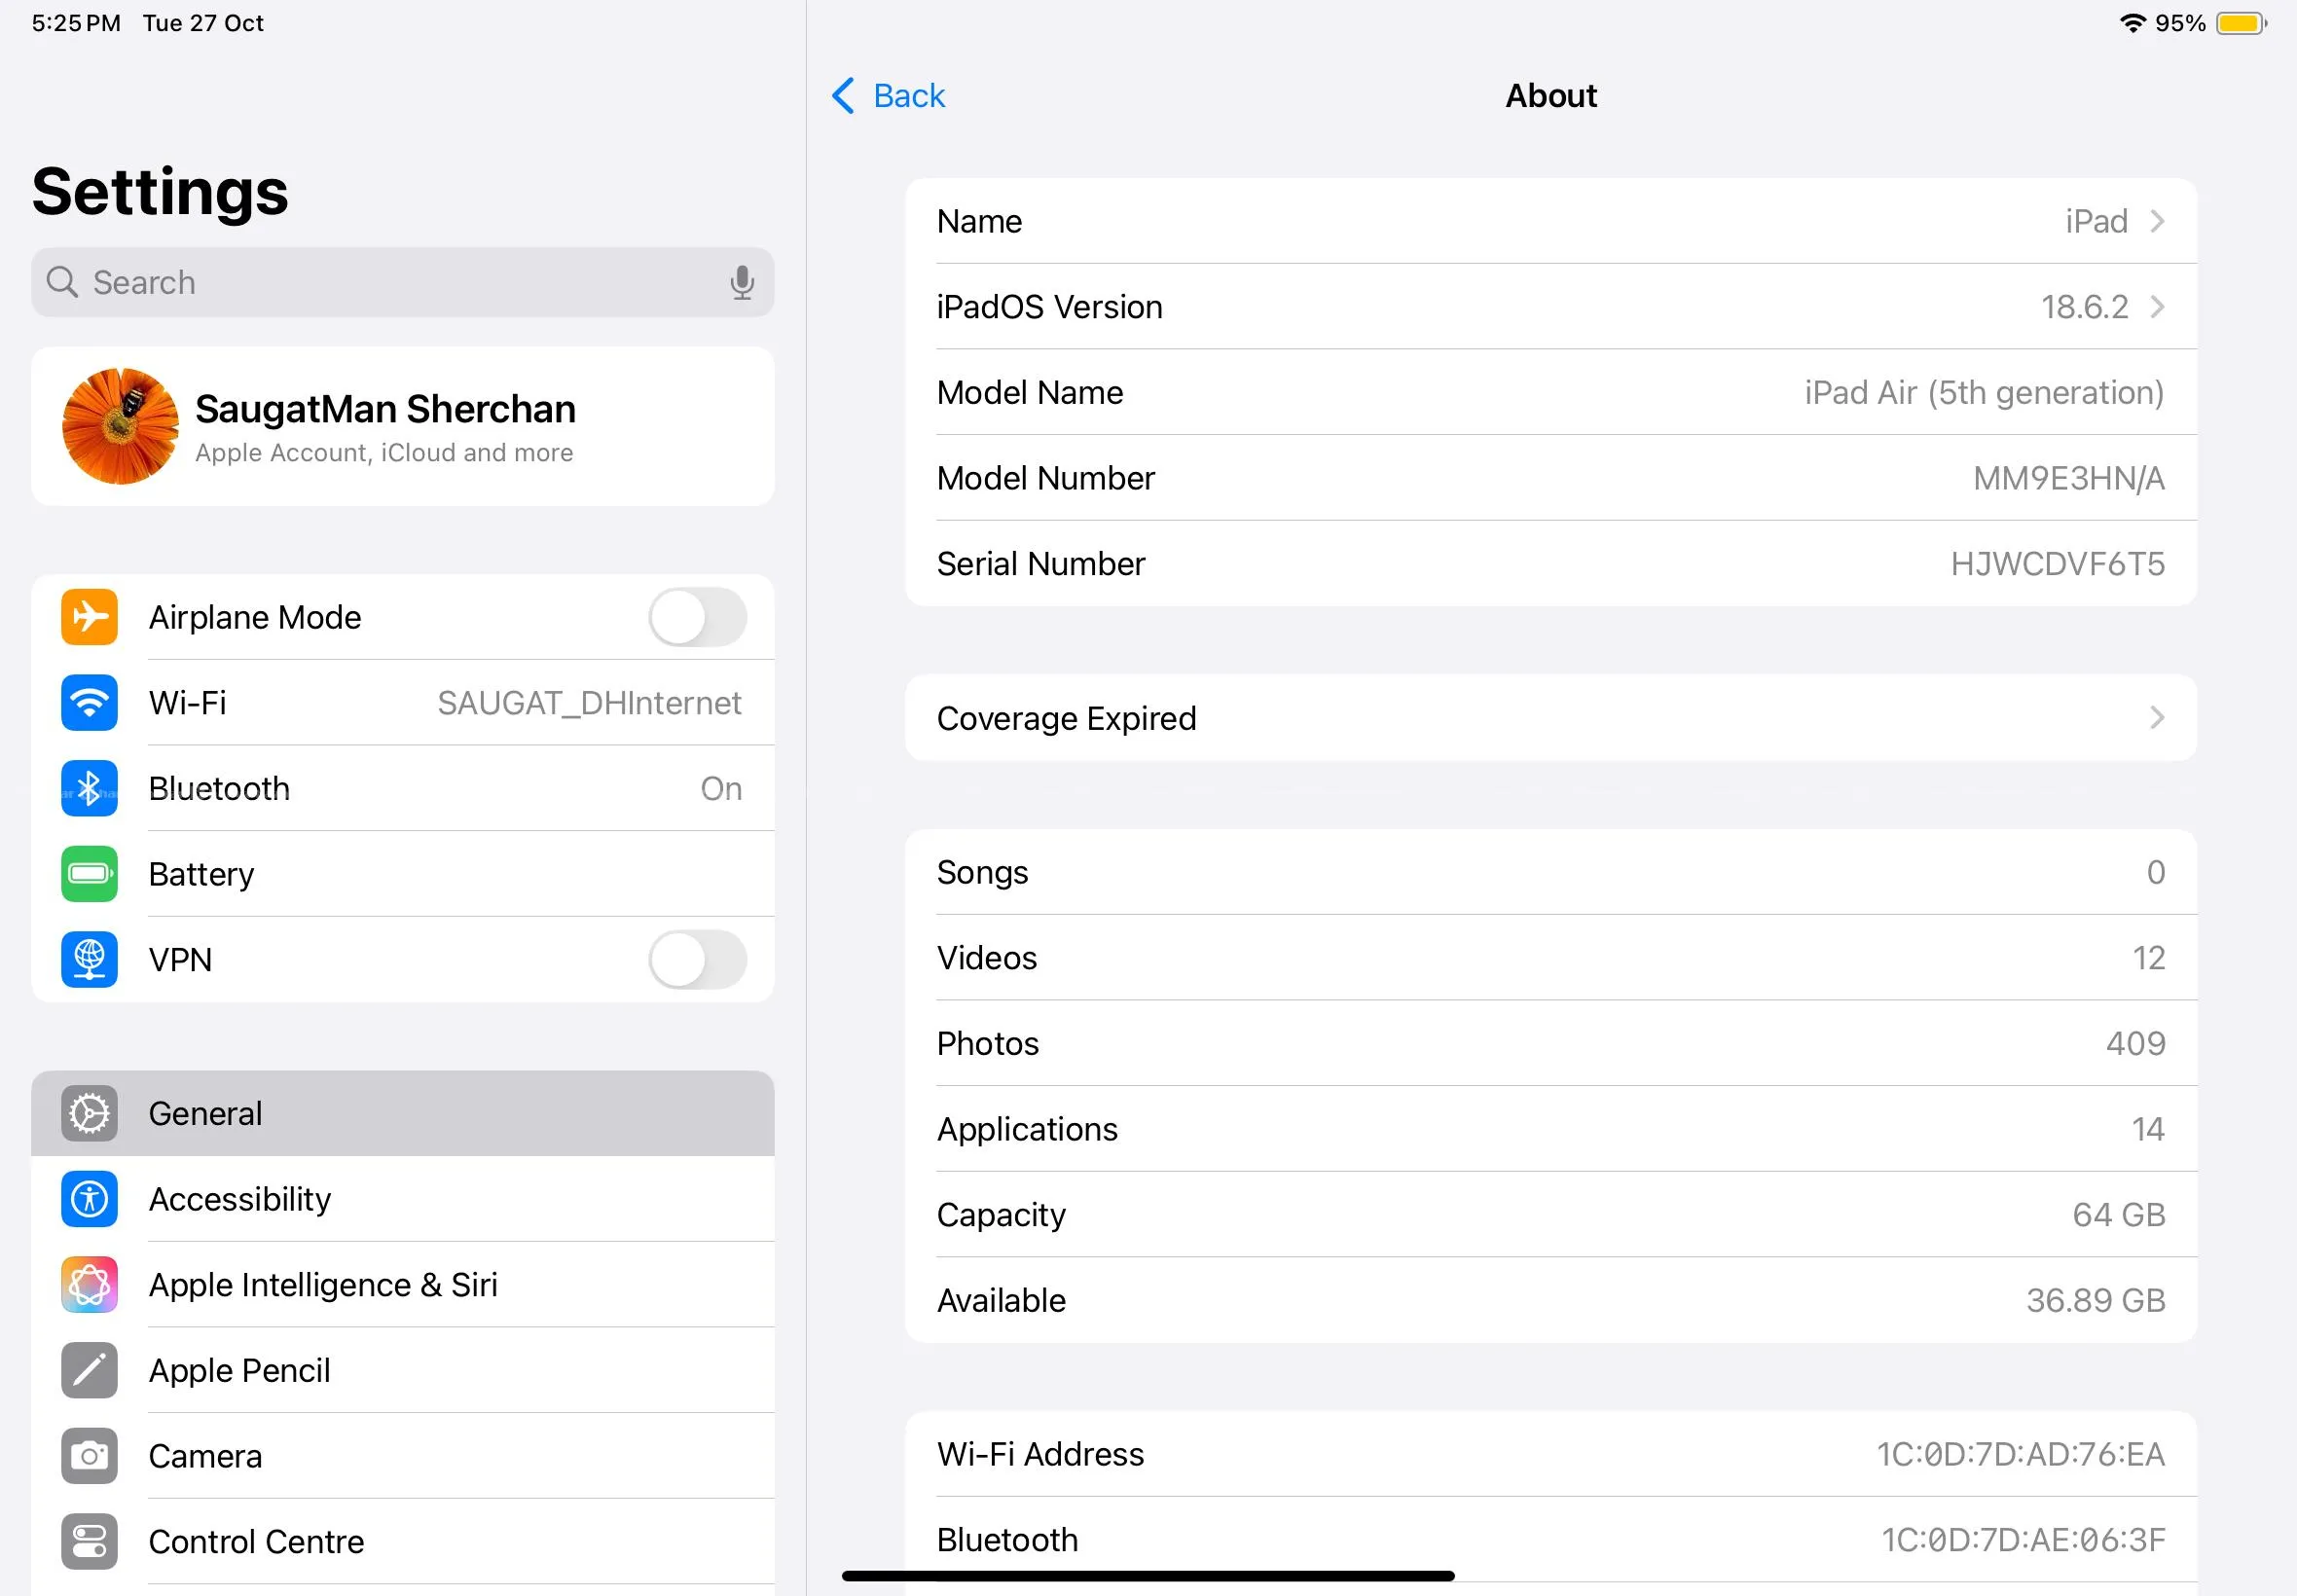
Task: Open SaugatMan Sherchan Apple Account
Action: 403,427
